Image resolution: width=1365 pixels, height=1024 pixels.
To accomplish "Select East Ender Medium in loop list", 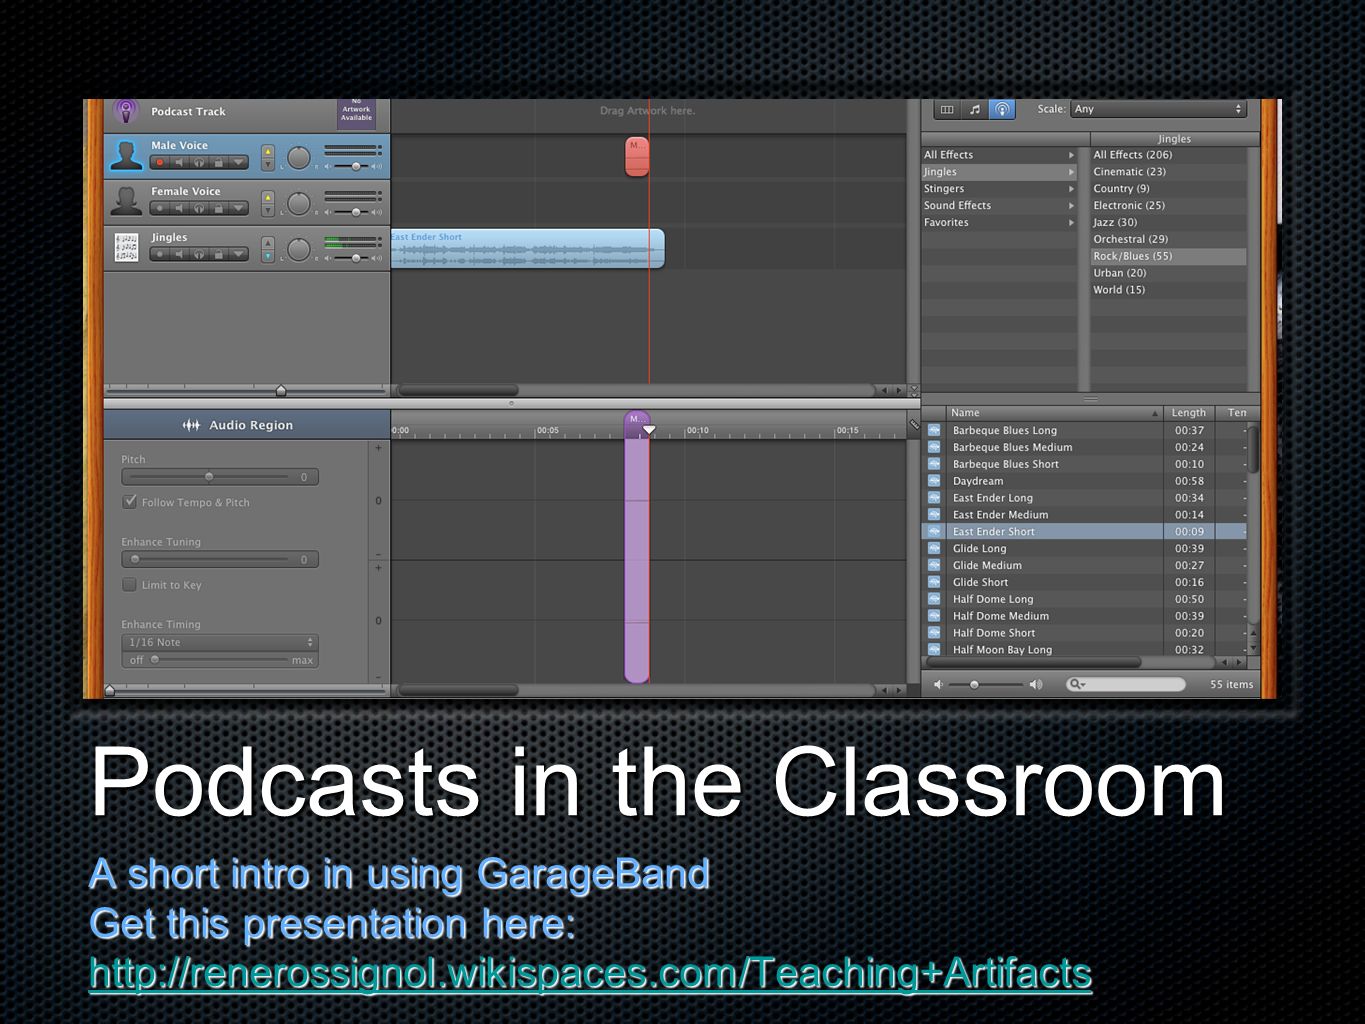I will click(x=1084, y=515).
